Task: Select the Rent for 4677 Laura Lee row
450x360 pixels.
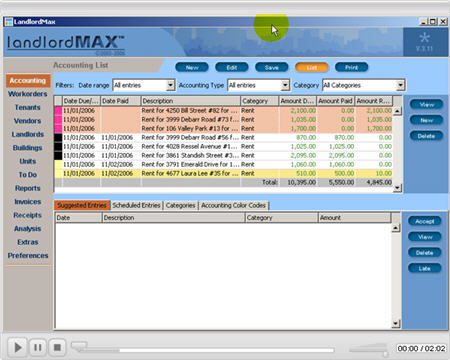Action: [223, 173]
